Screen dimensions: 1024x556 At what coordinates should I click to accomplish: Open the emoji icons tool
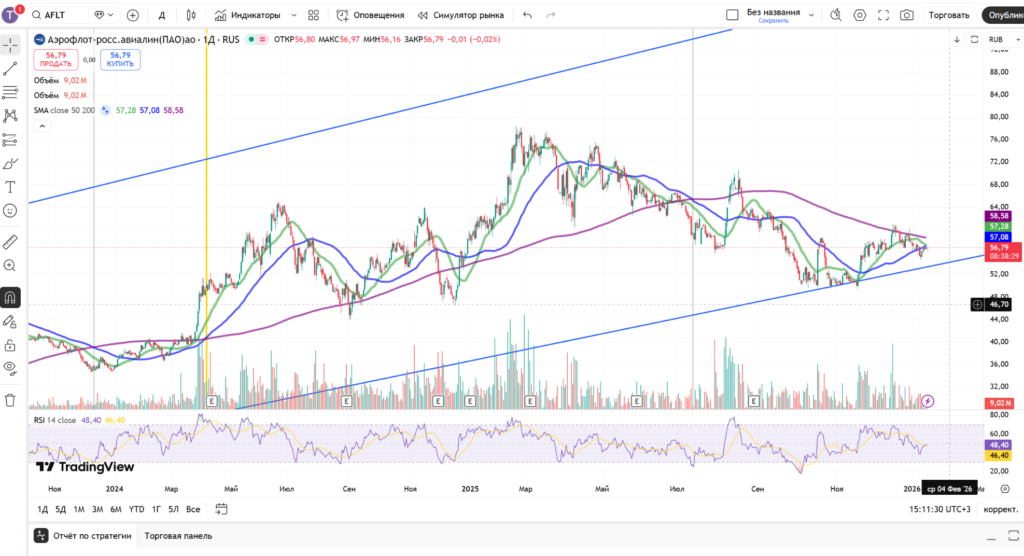pos(10,210)
